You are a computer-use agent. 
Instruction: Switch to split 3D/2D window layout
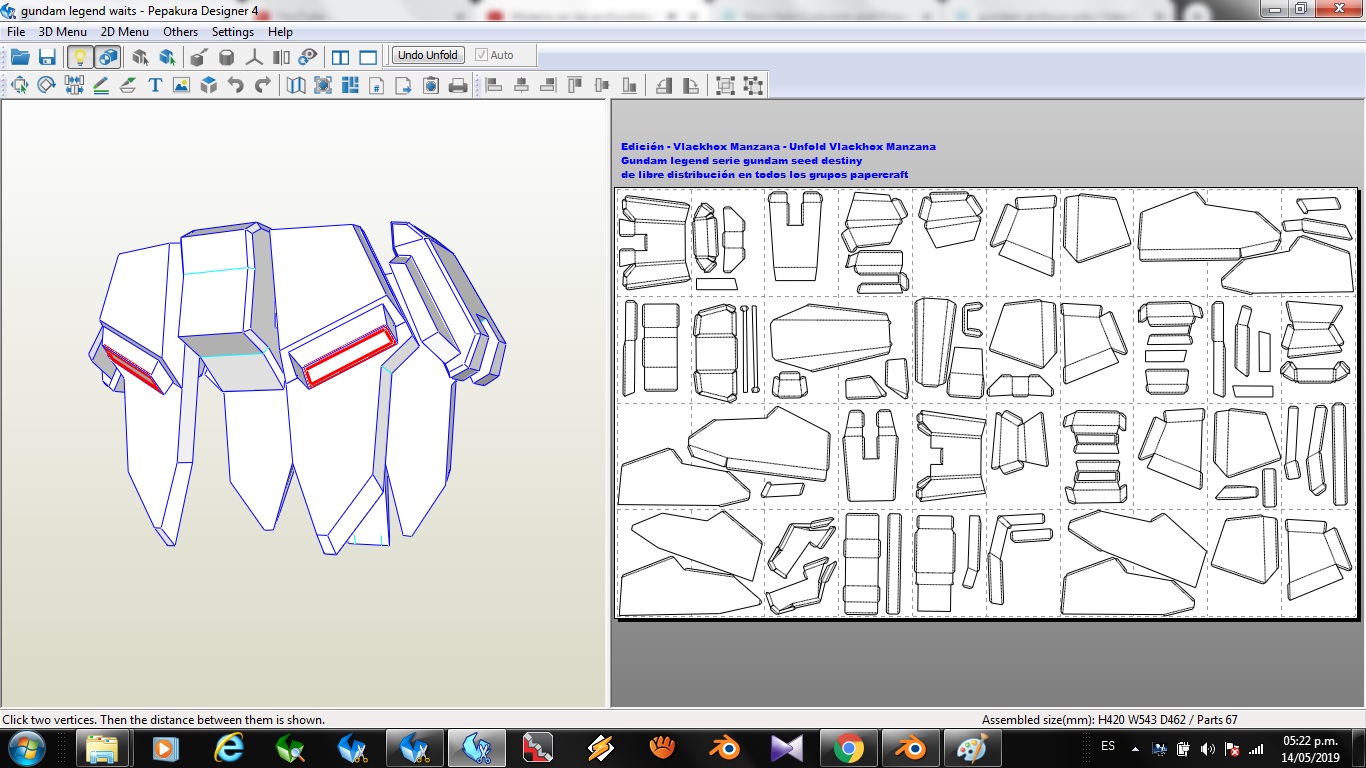point(340,56)
